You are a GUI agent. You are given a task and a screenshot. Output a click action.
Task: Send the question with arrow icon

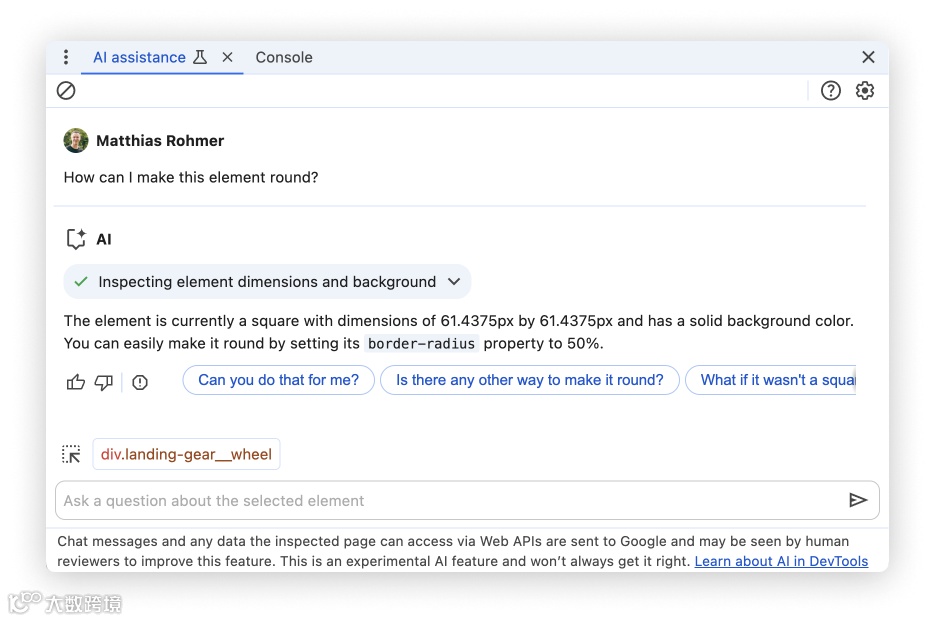tap(858, 500)
